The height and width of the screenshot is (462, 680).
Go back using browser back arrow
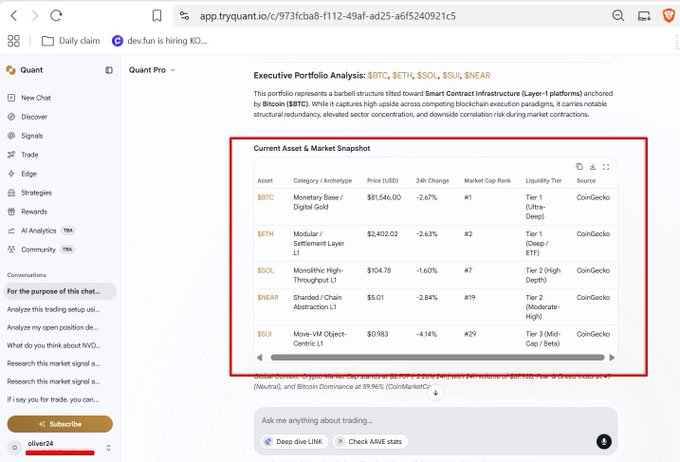click(14, 16)
